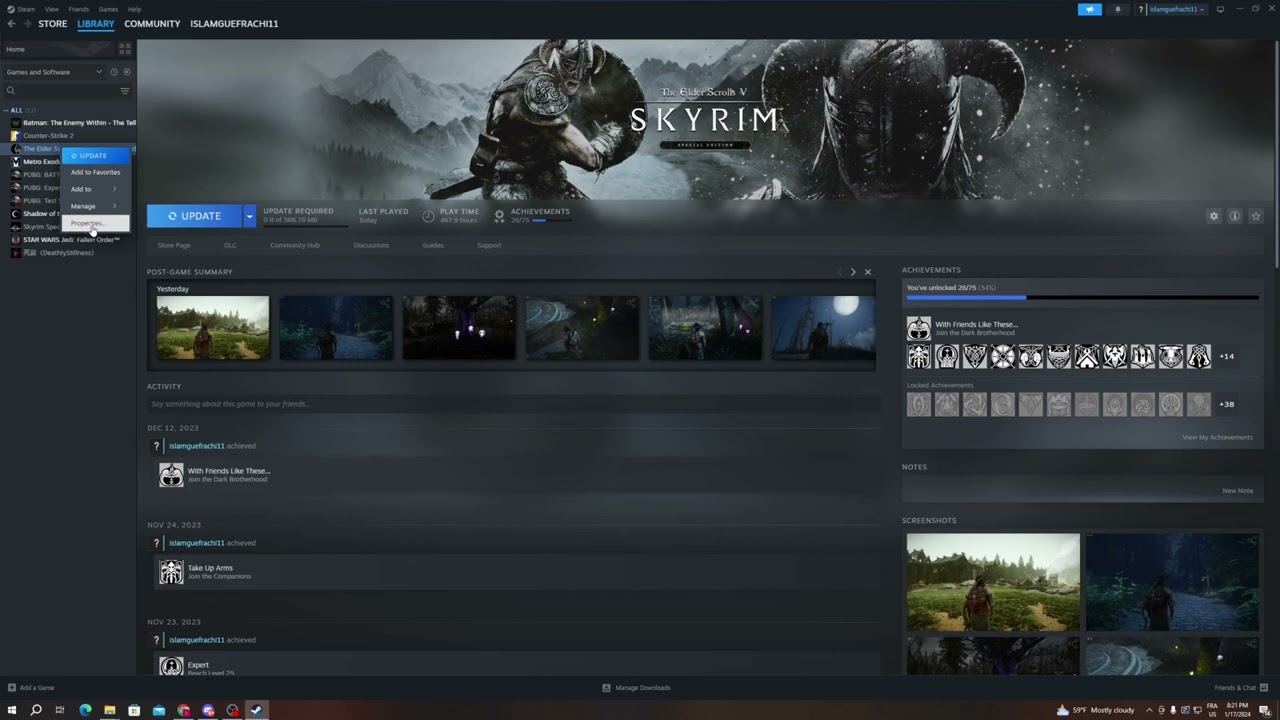Sort by recent activity clock icon
Screen dimensions: 1280x720
pos(114,72)
